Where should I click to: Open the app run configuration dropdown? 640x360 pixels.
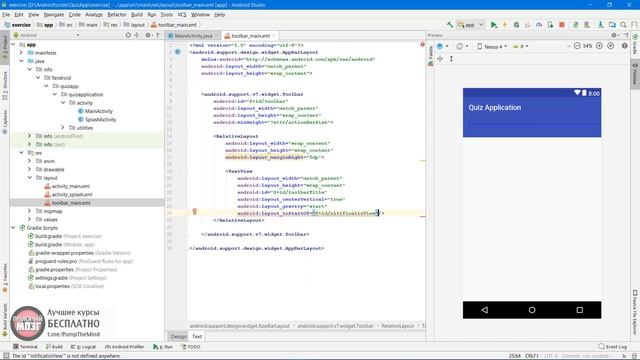tap(471, 25)
